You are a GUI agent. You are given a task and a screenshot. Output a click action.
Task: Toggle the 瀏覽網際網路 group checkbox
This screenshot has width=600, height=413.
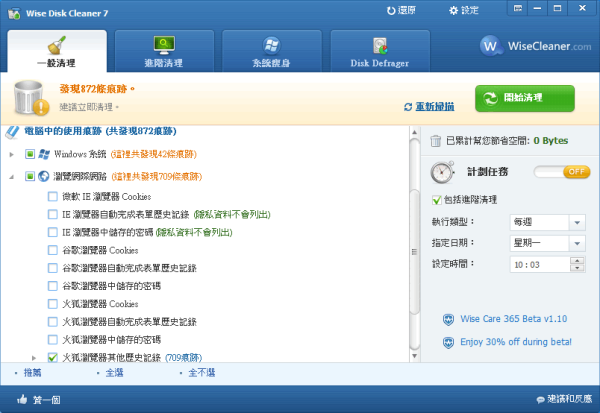(30, 176)
